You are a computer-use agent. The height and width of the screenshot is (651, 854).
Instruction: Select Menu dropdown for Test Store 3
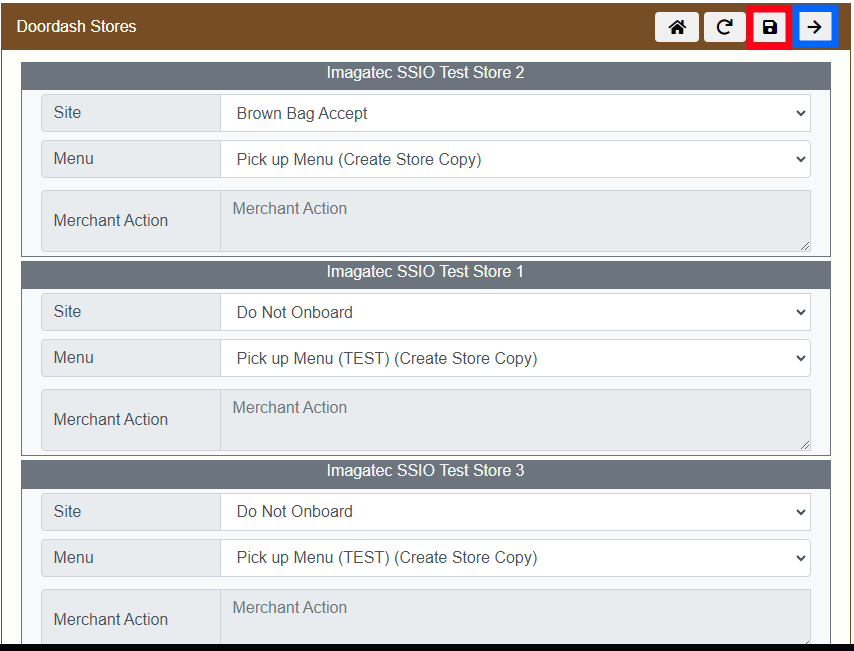[x=515, y=557]
